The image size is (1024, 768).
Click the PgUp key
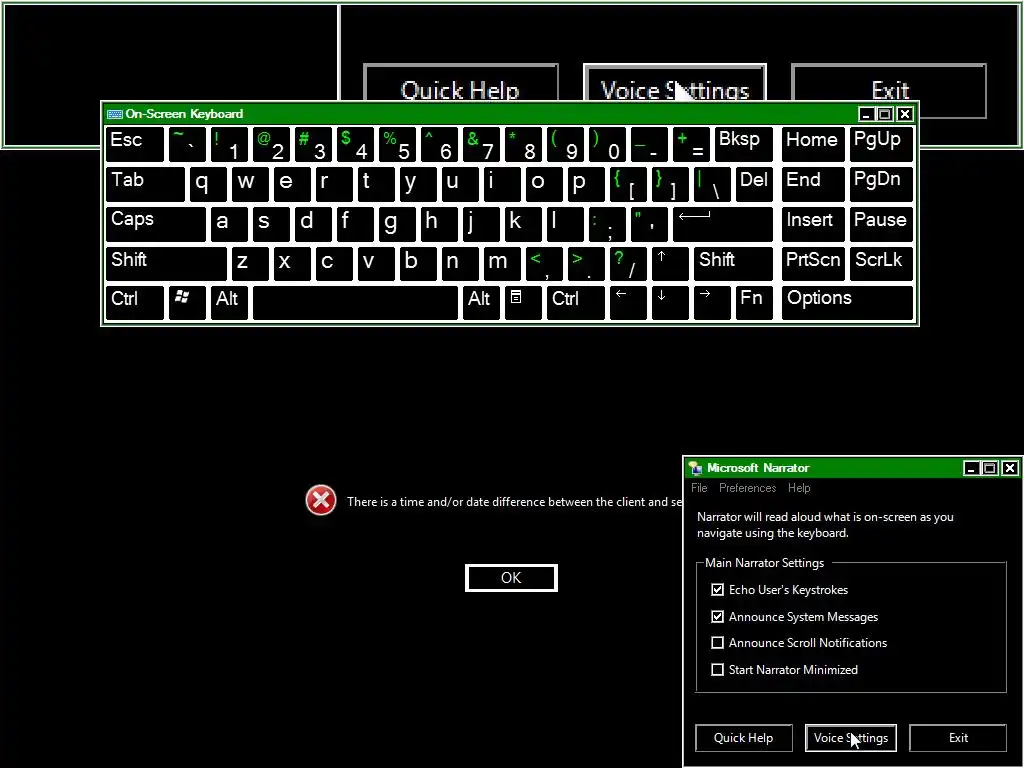pos(882,144)
